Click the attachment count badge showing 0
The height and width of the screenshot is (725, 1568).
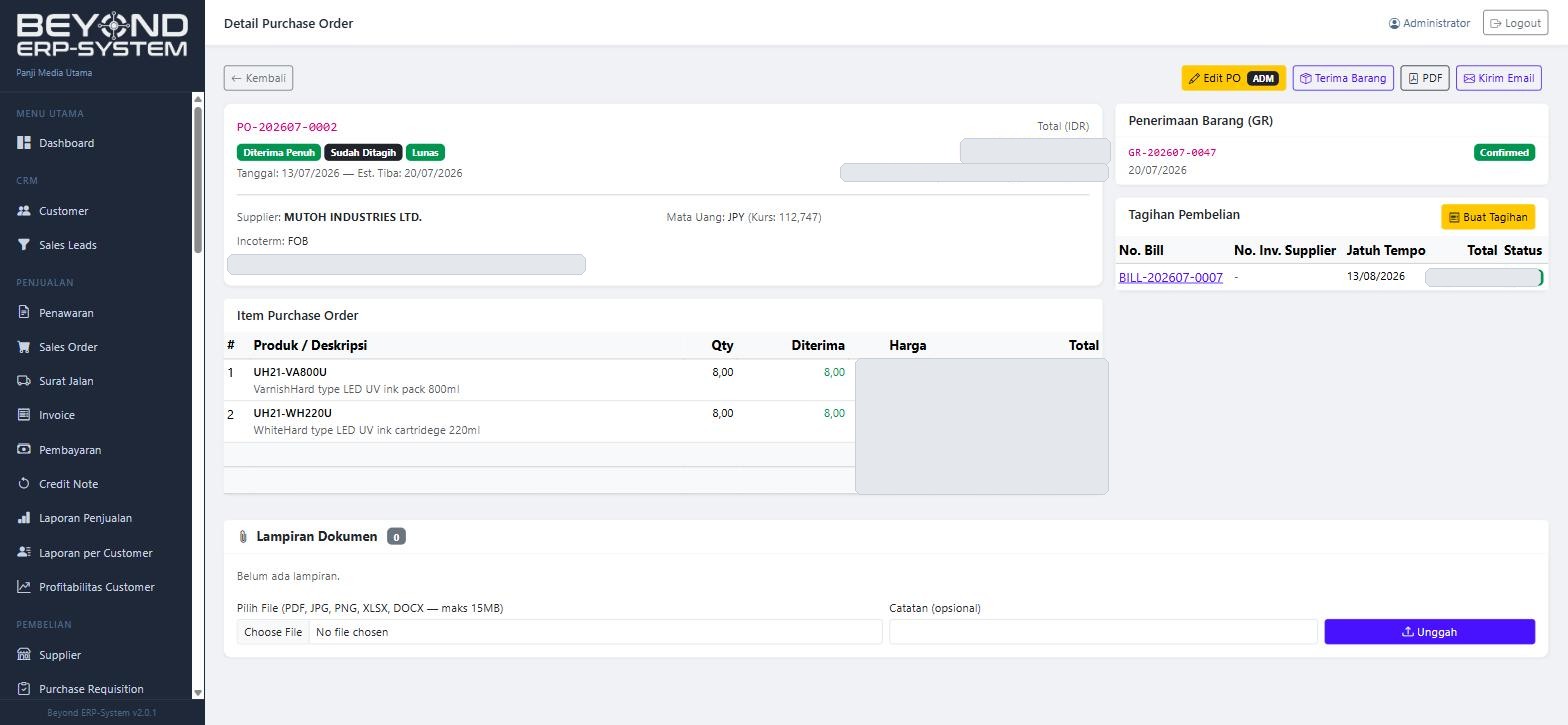tap(396, 537)
